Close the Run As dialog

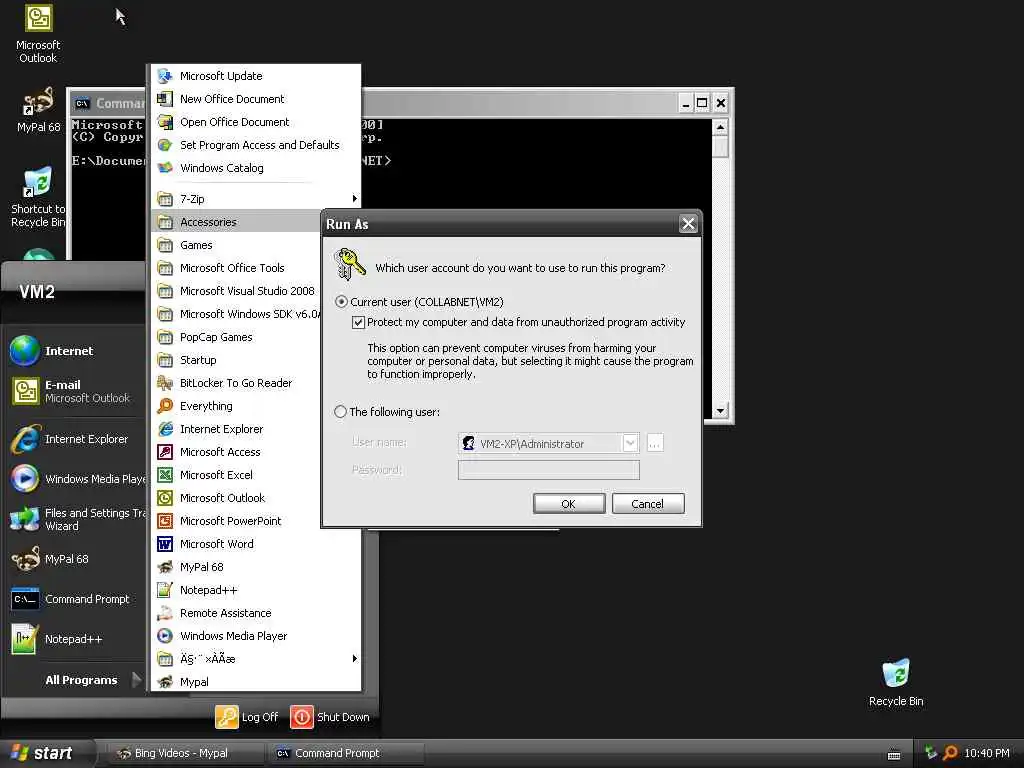688,224
